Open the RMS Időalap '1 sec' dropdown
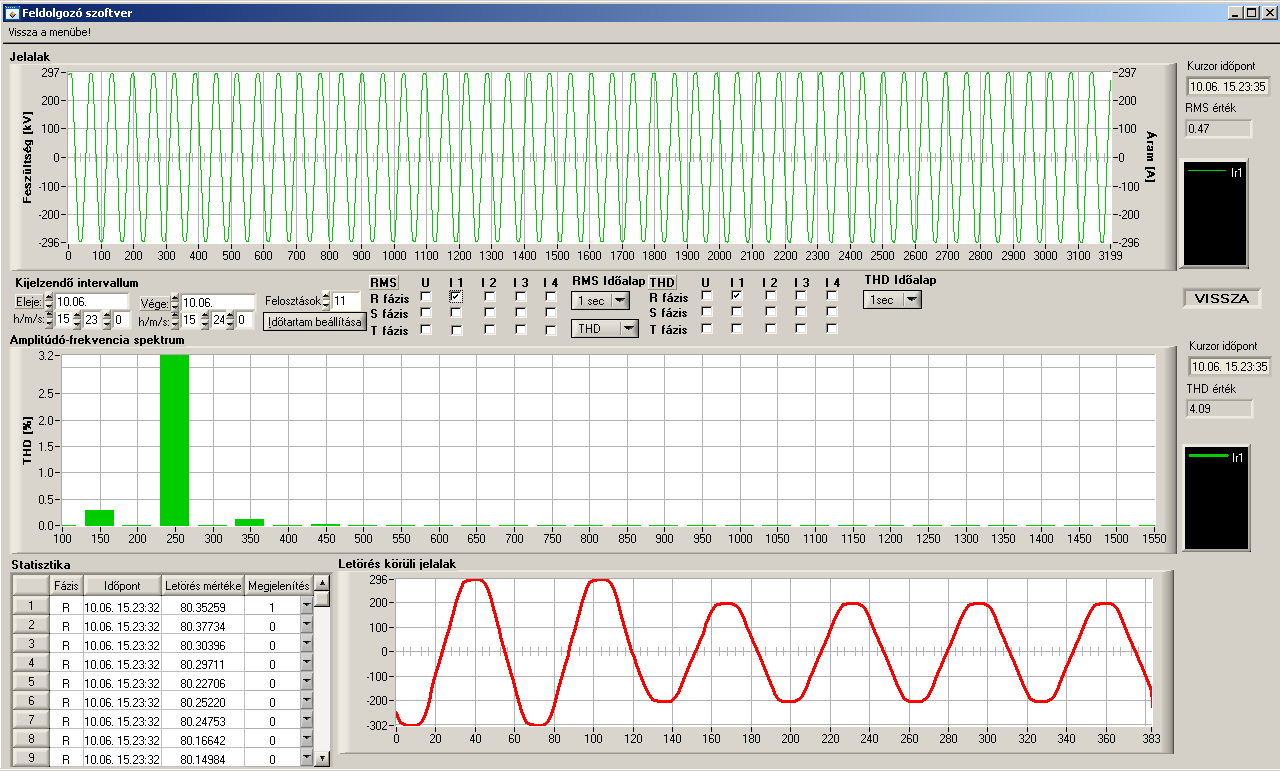 (x=600, y=301)
